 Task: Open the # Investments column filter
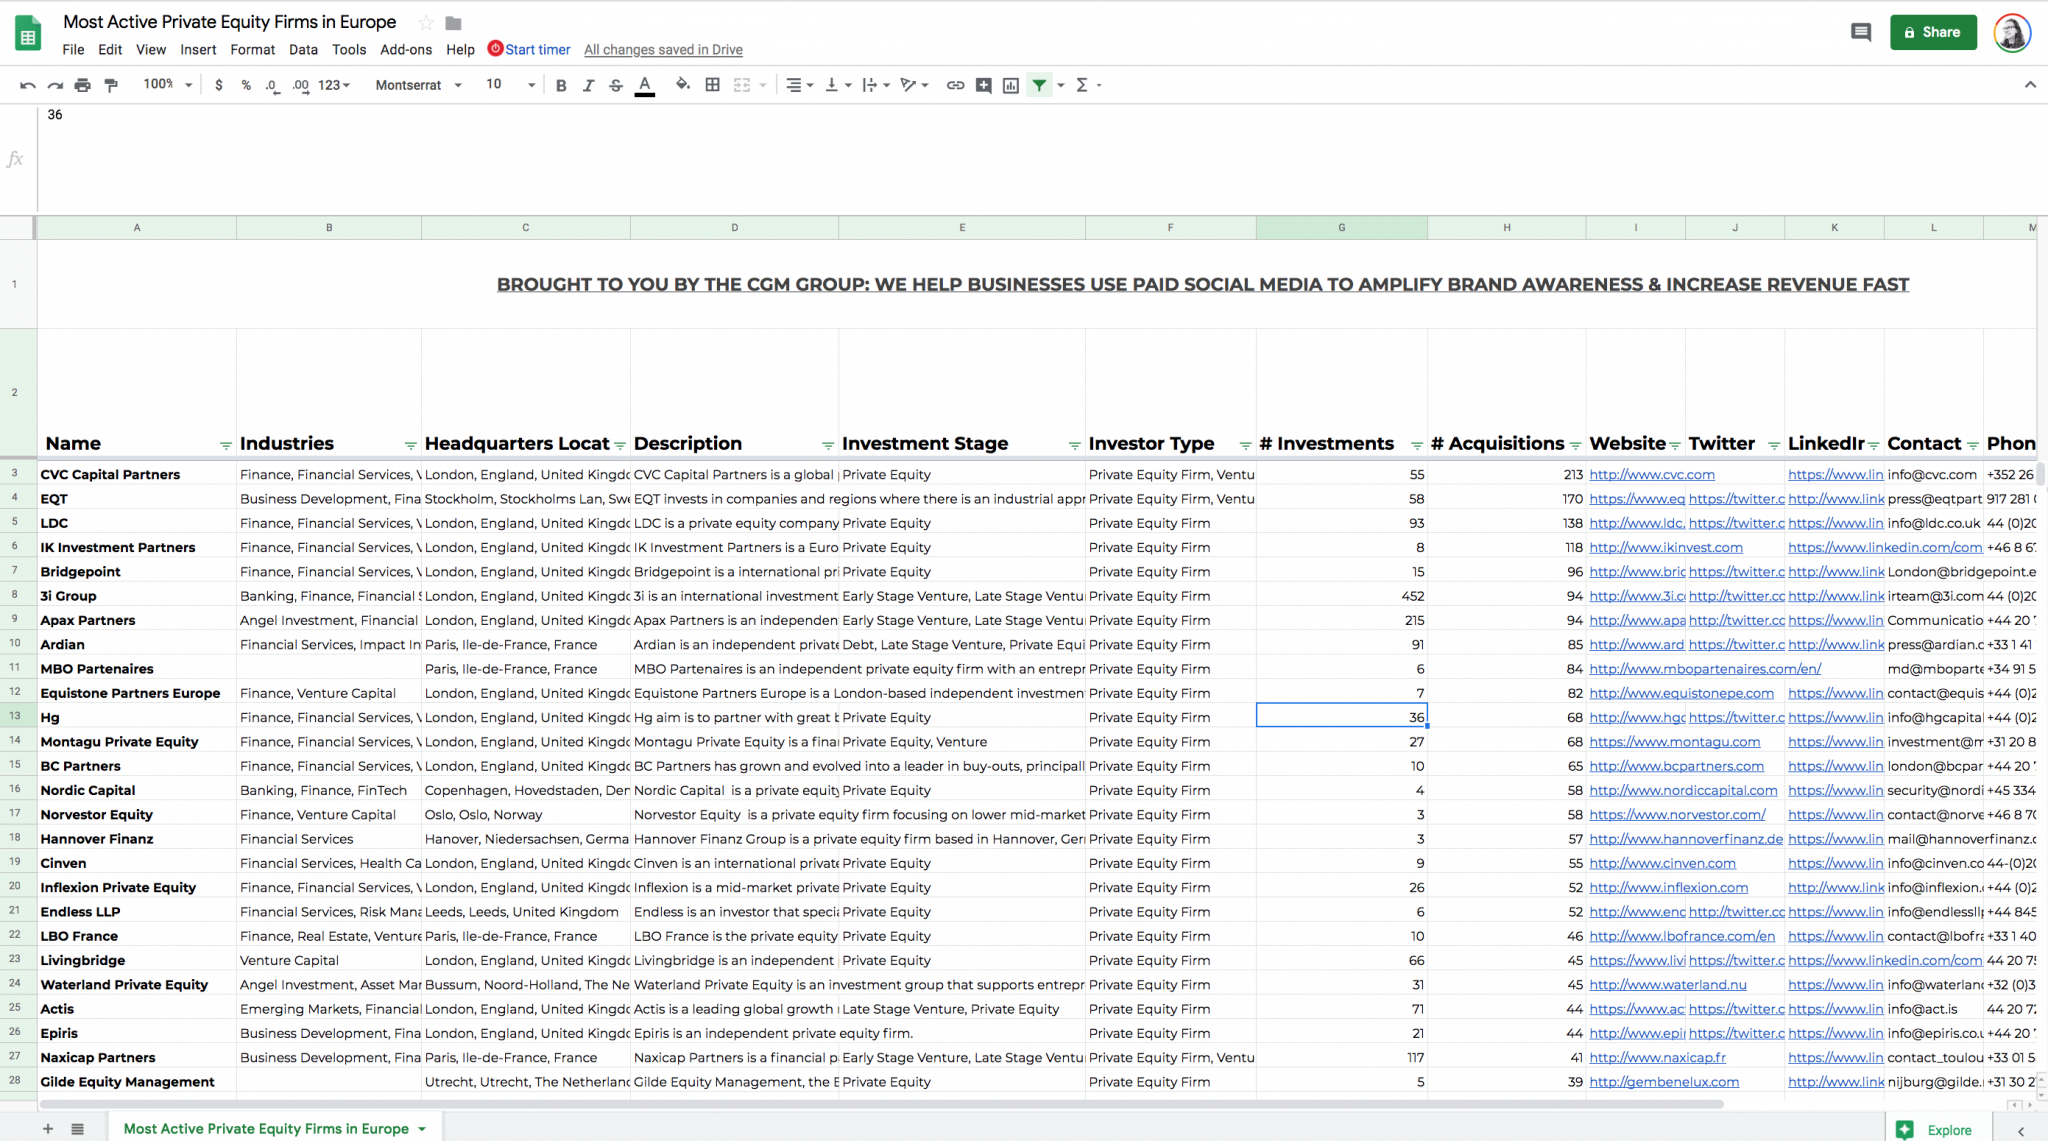[1416, 445]
